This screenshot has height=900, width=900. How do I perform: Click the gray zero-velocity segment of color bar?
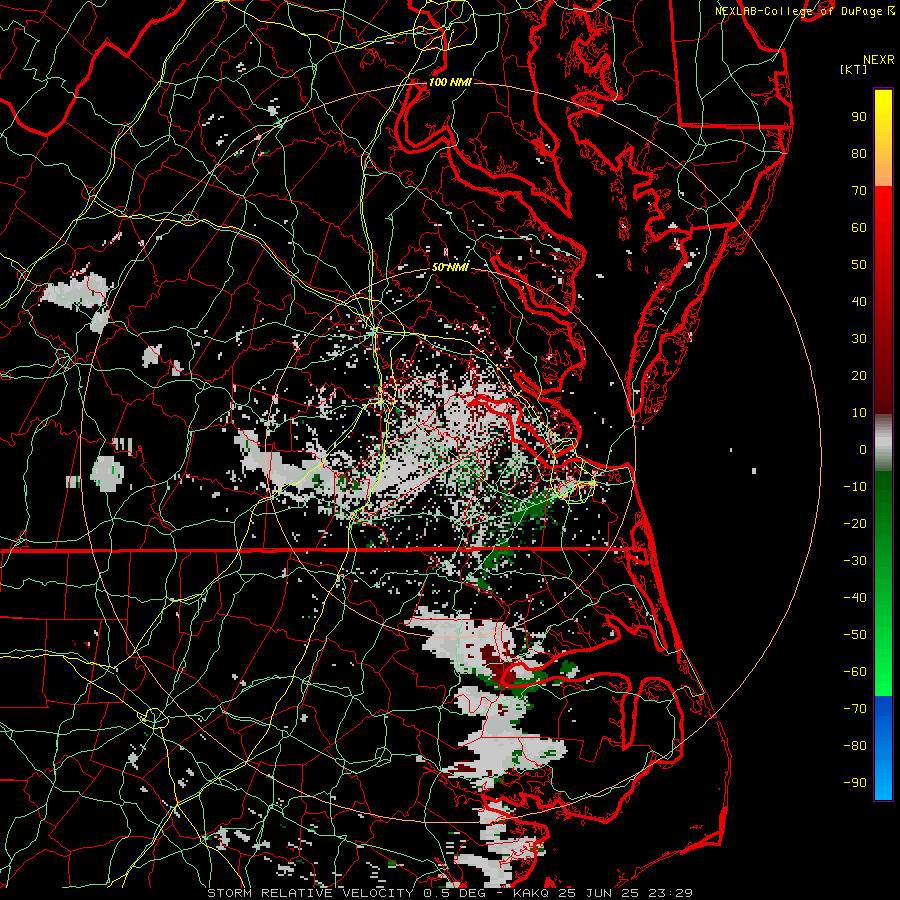[883, 443]
